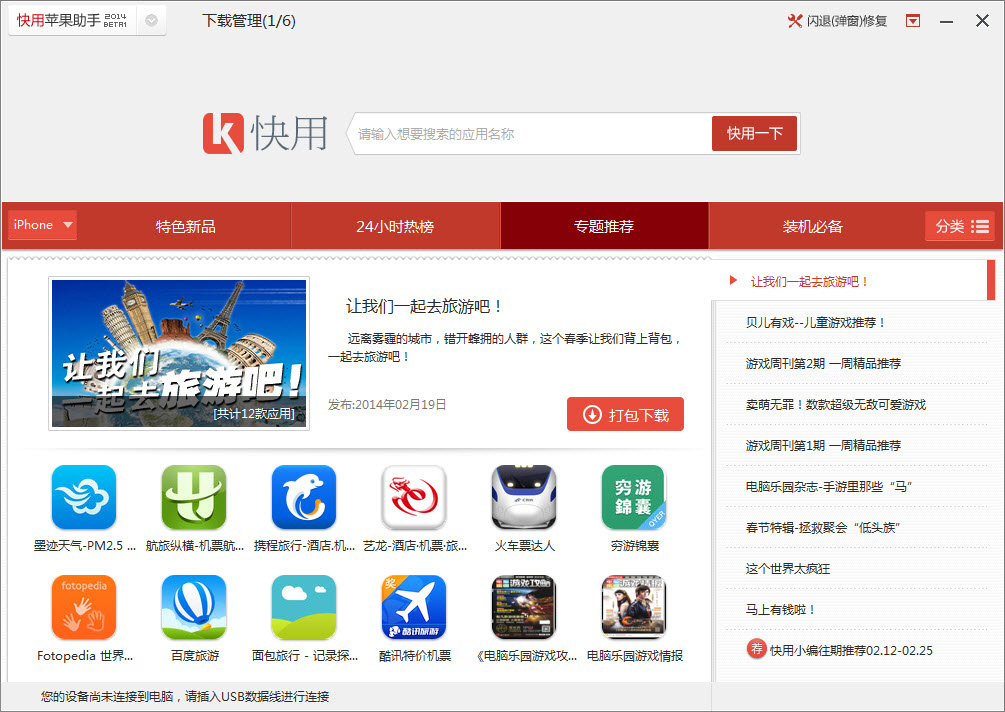
Task: Open the 面包旅行 app icon
Action: point(304,608)
